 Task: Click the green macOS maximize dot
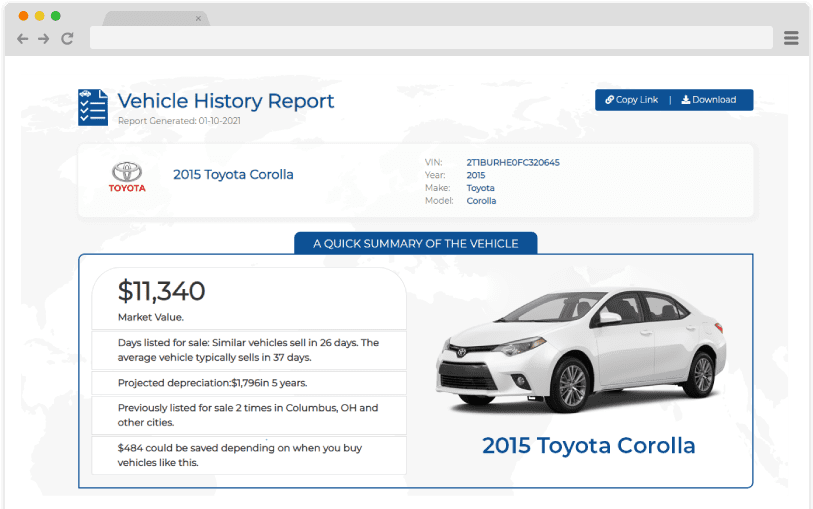pyautogui.click(x=55, y=16)
